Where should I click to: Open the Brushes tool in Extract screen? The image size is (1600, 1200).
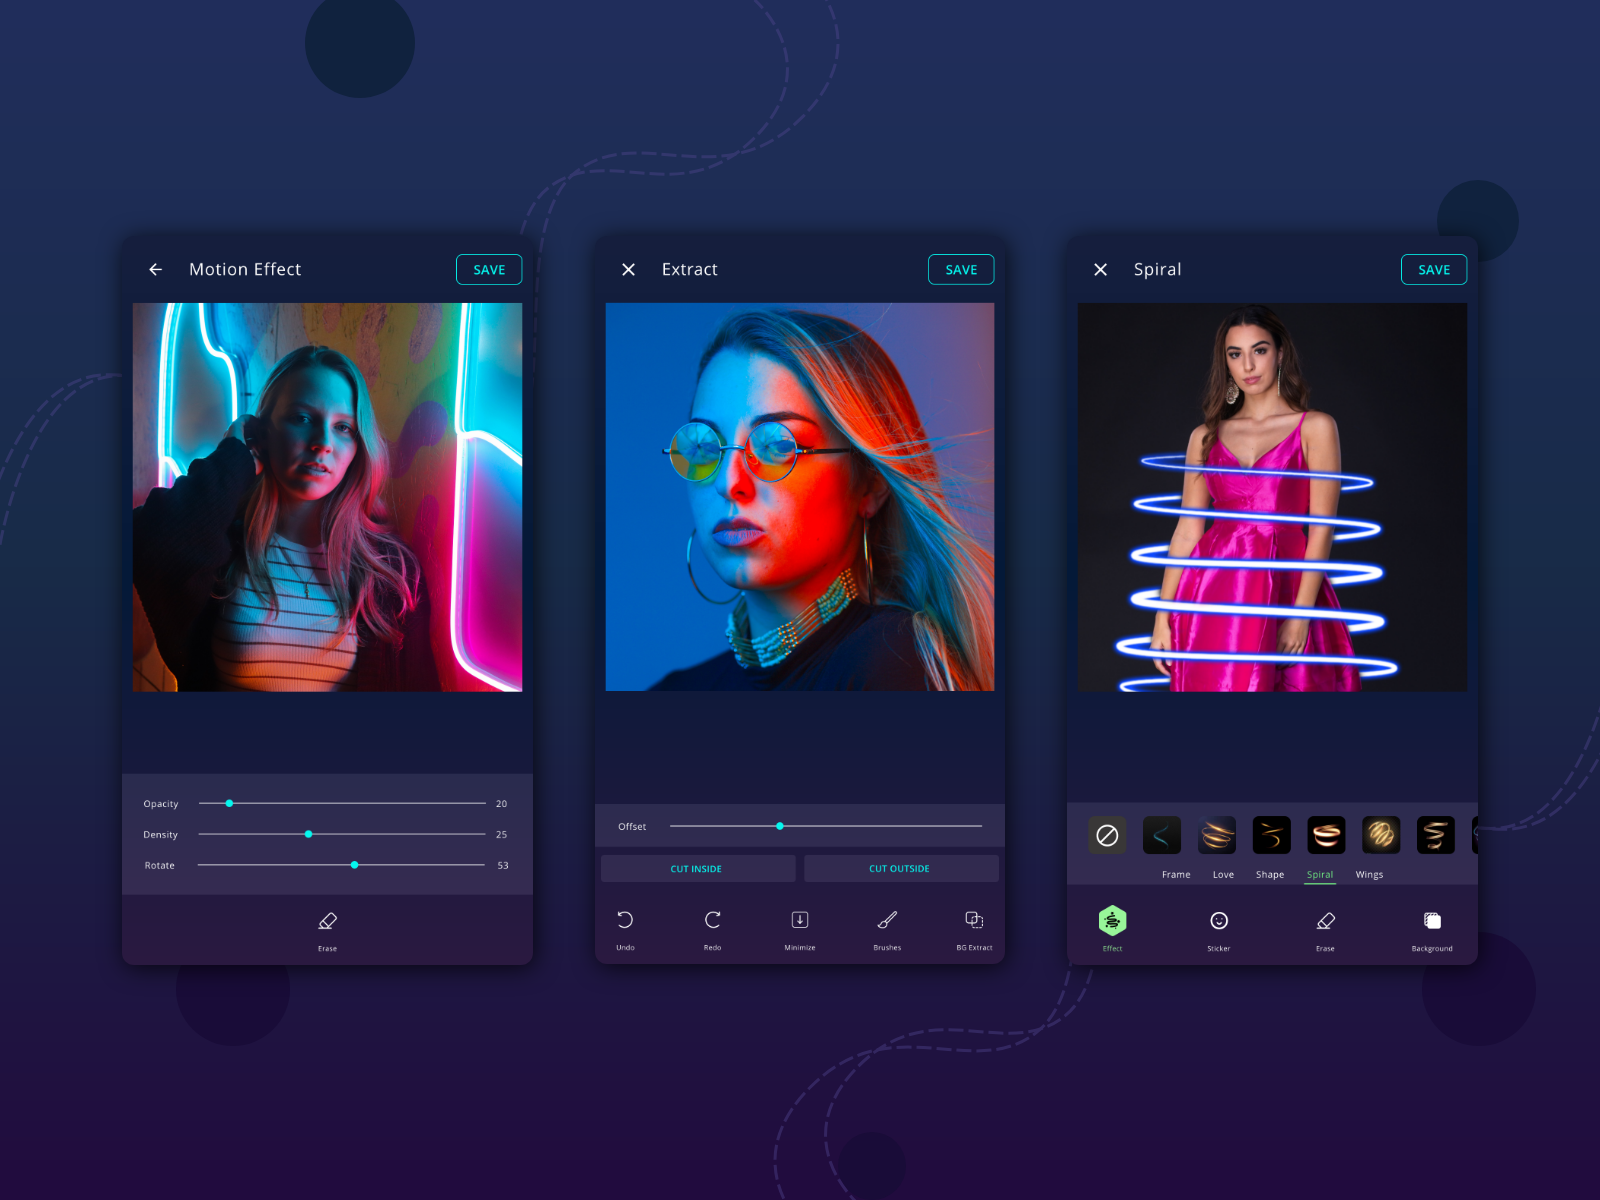[x=887, y=920]
